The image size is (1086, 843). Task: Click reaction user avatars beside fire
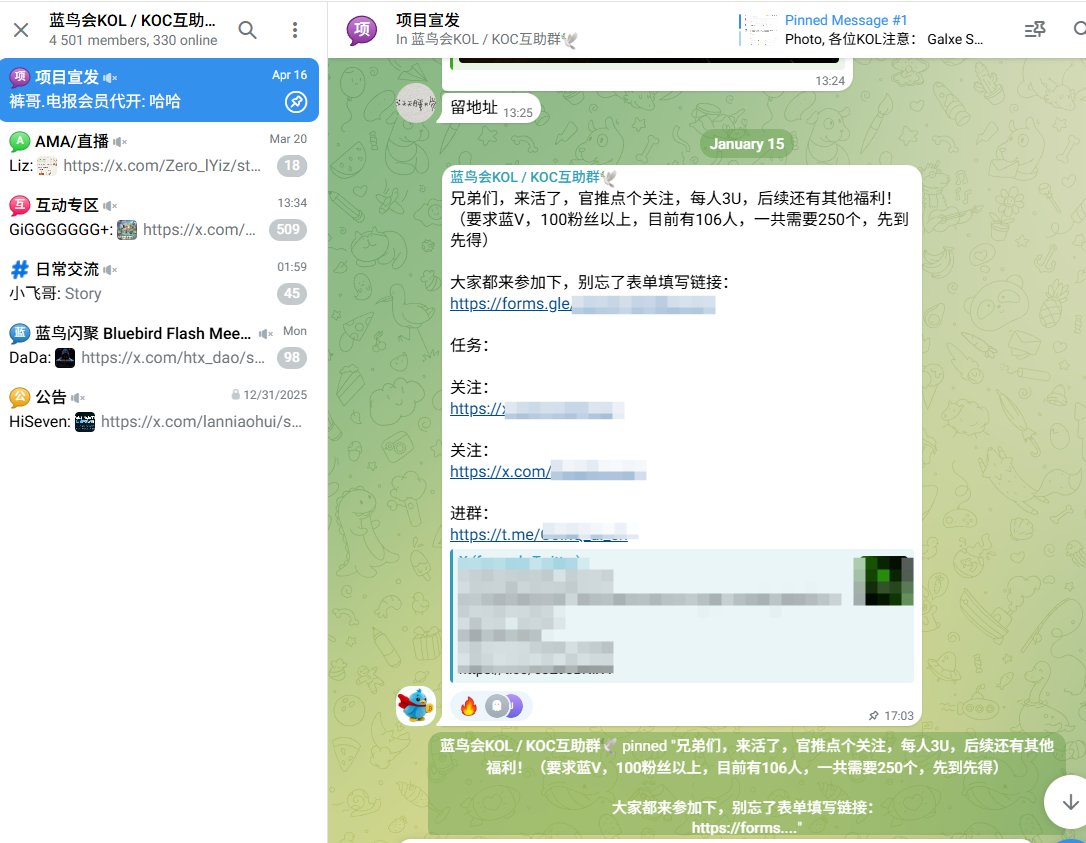[x=504, y=706]
